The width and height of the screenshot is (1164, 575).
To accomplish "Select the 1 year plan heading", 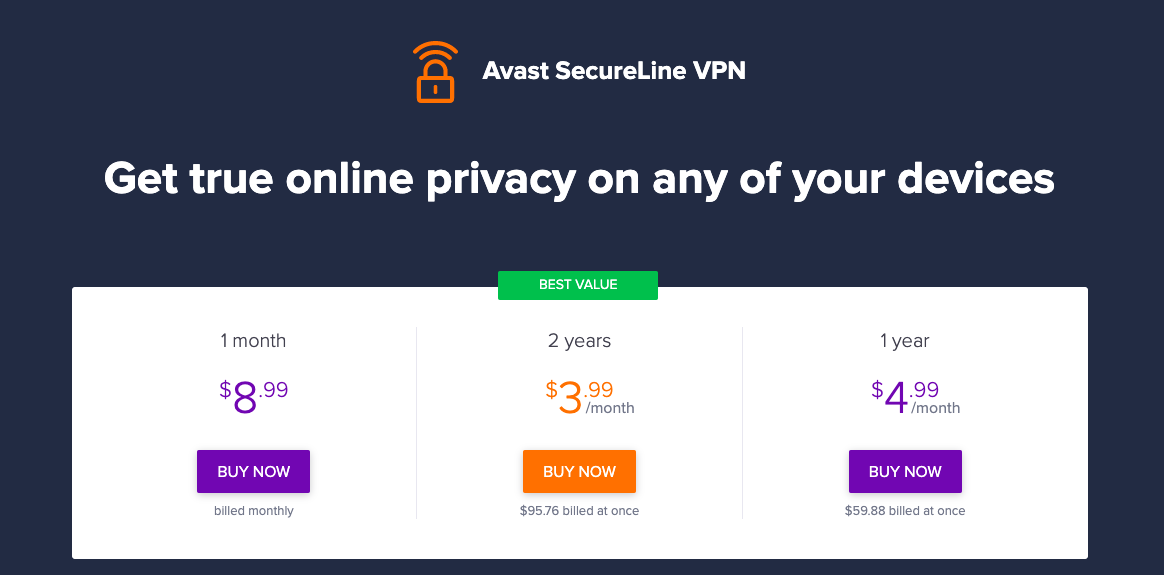I will tap(905, 341).
